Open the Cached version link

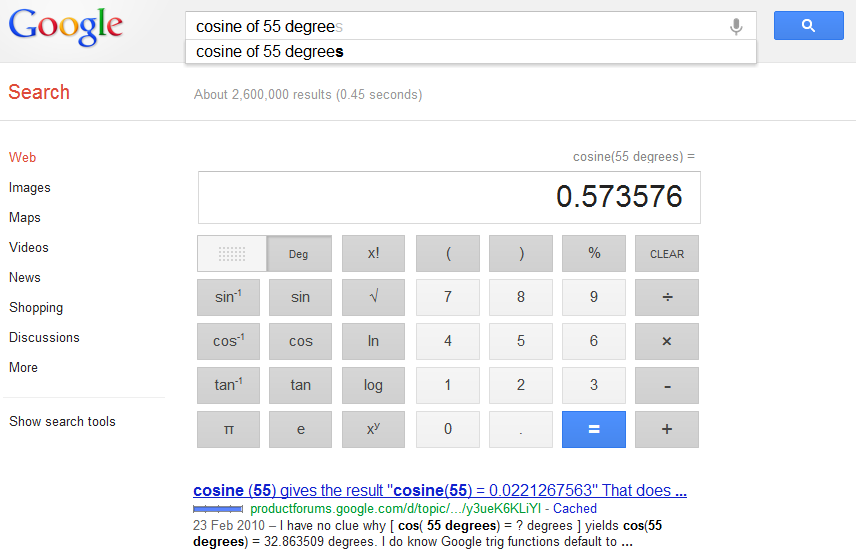point(575,508)
